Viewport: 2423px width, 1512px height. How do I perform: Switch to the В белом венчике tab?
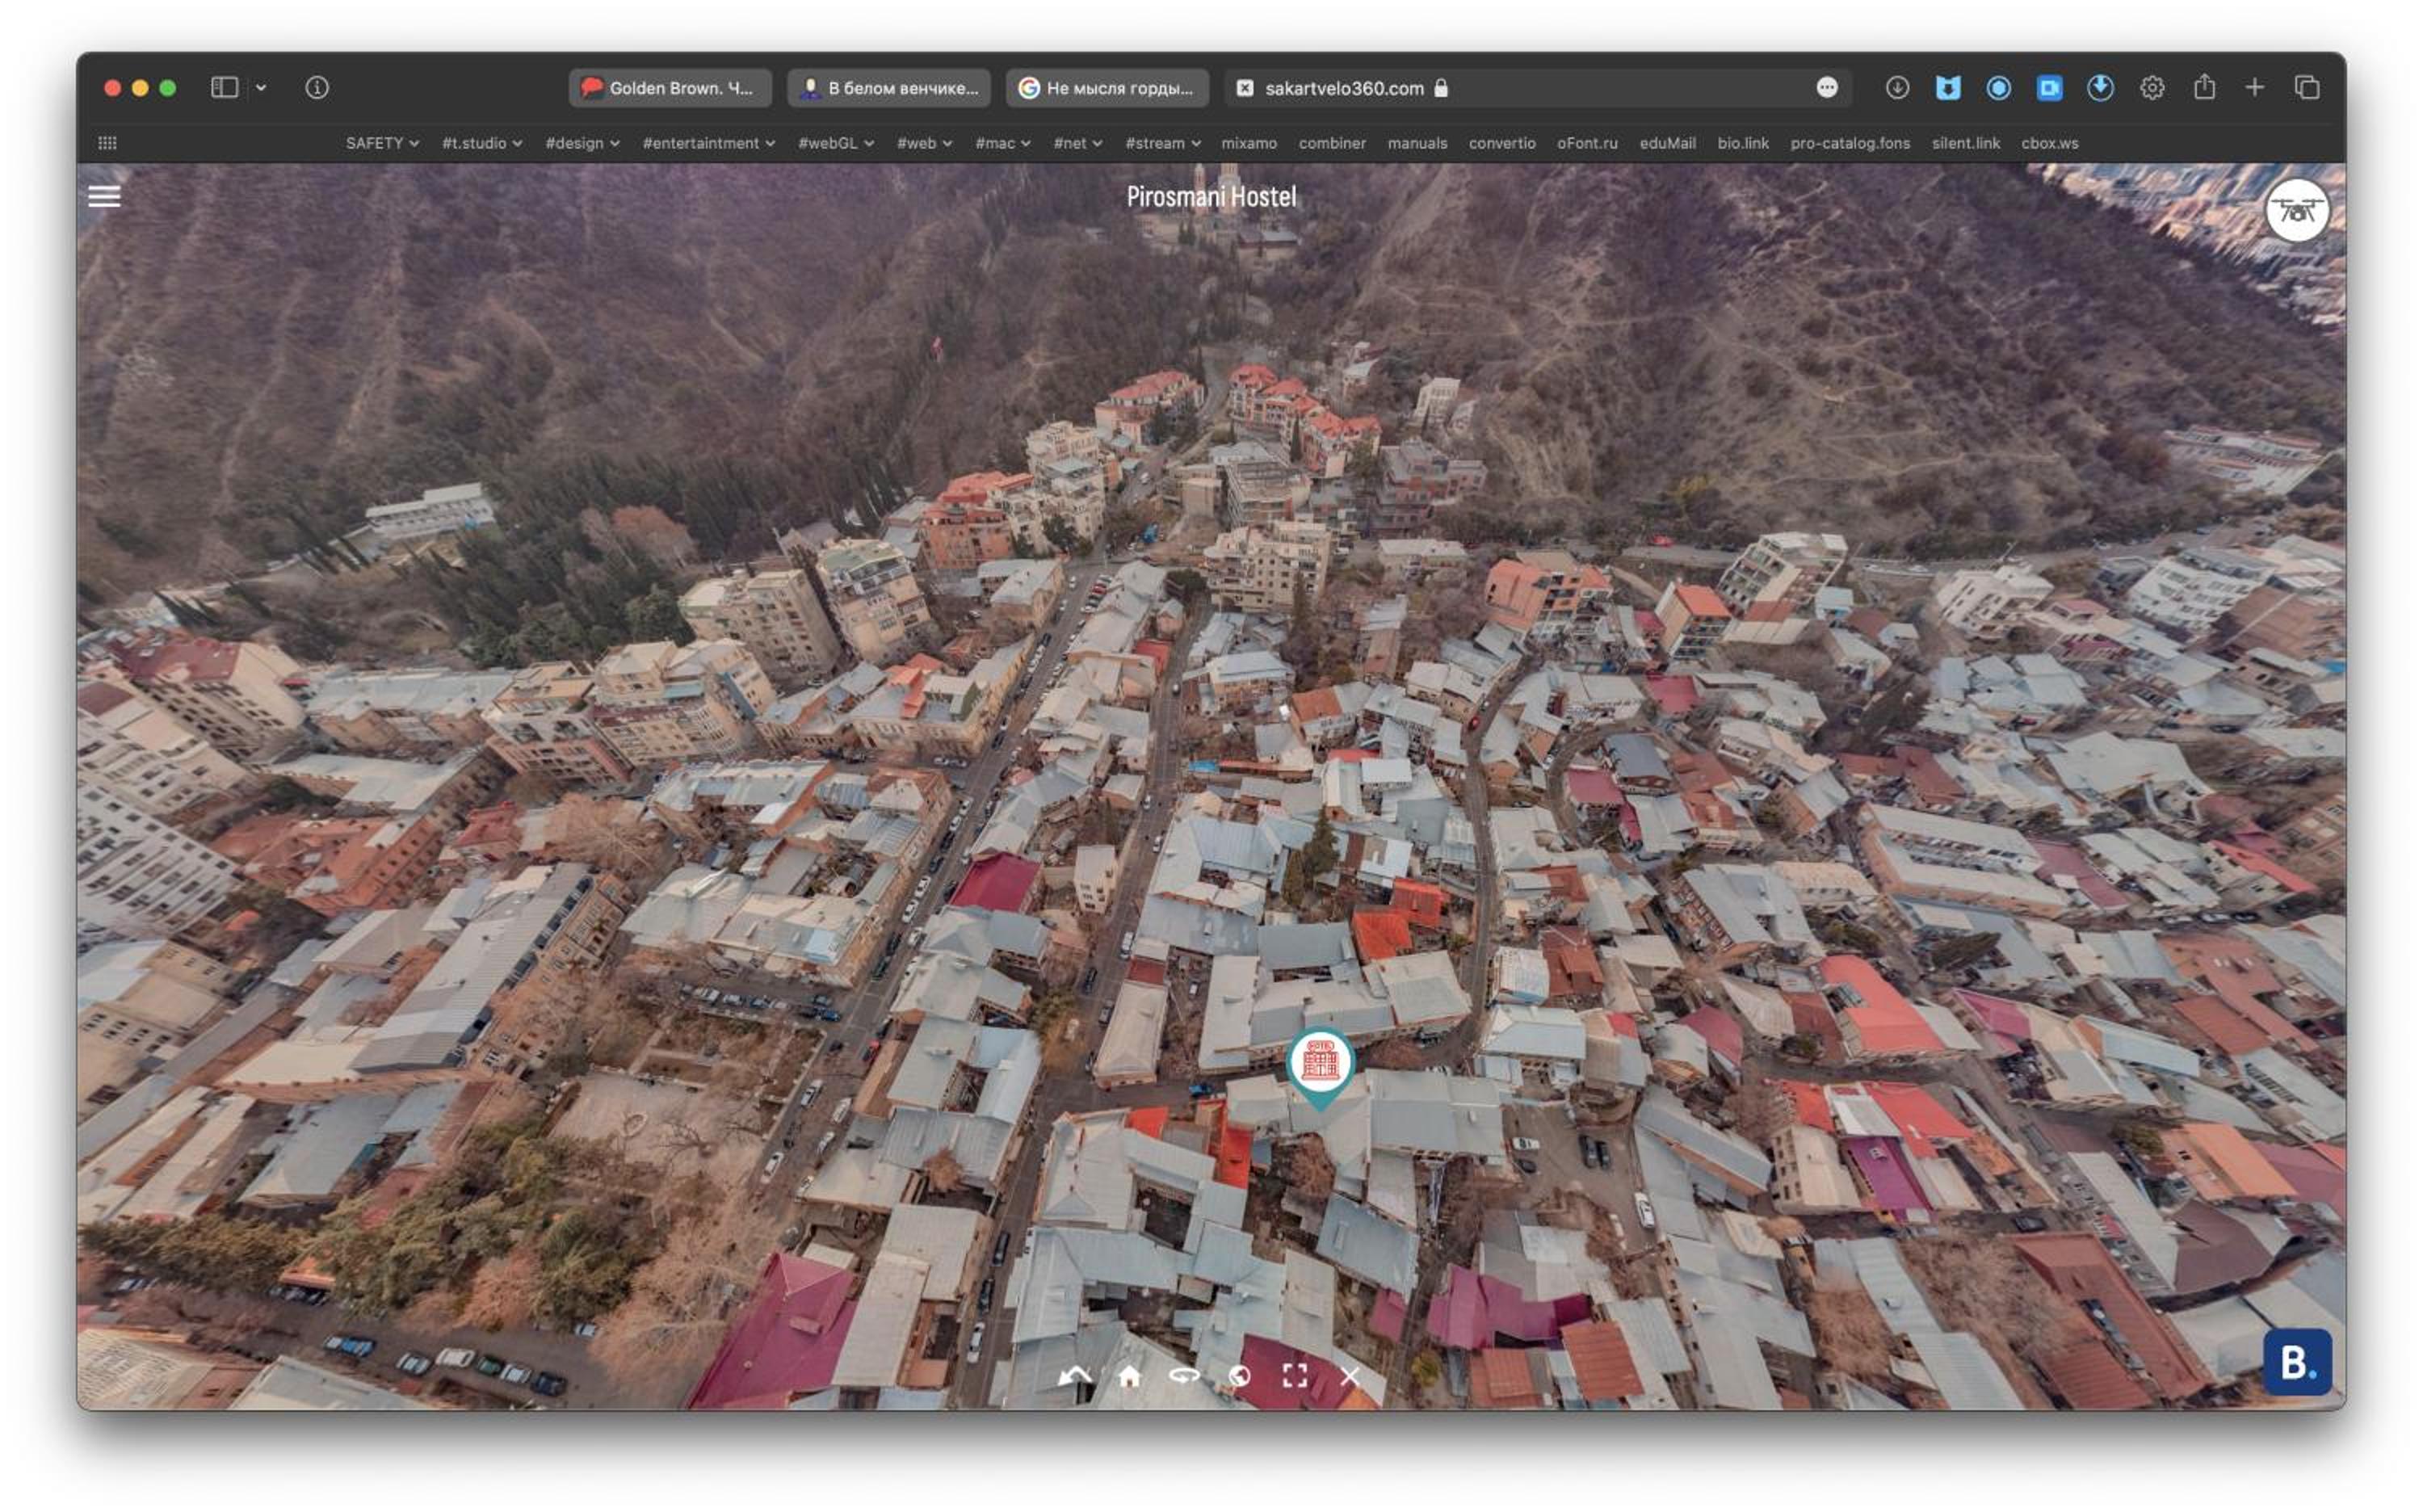coord(888,88)
